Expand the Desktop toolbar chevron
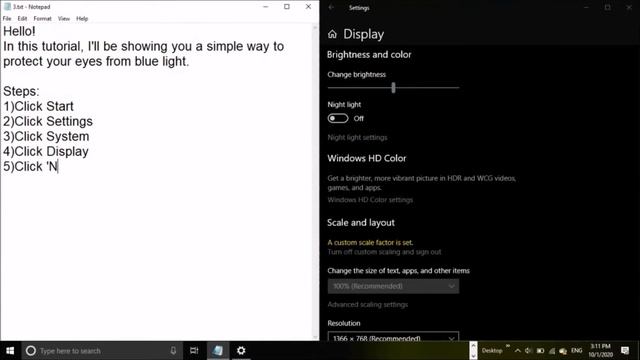 click(508, 346)
